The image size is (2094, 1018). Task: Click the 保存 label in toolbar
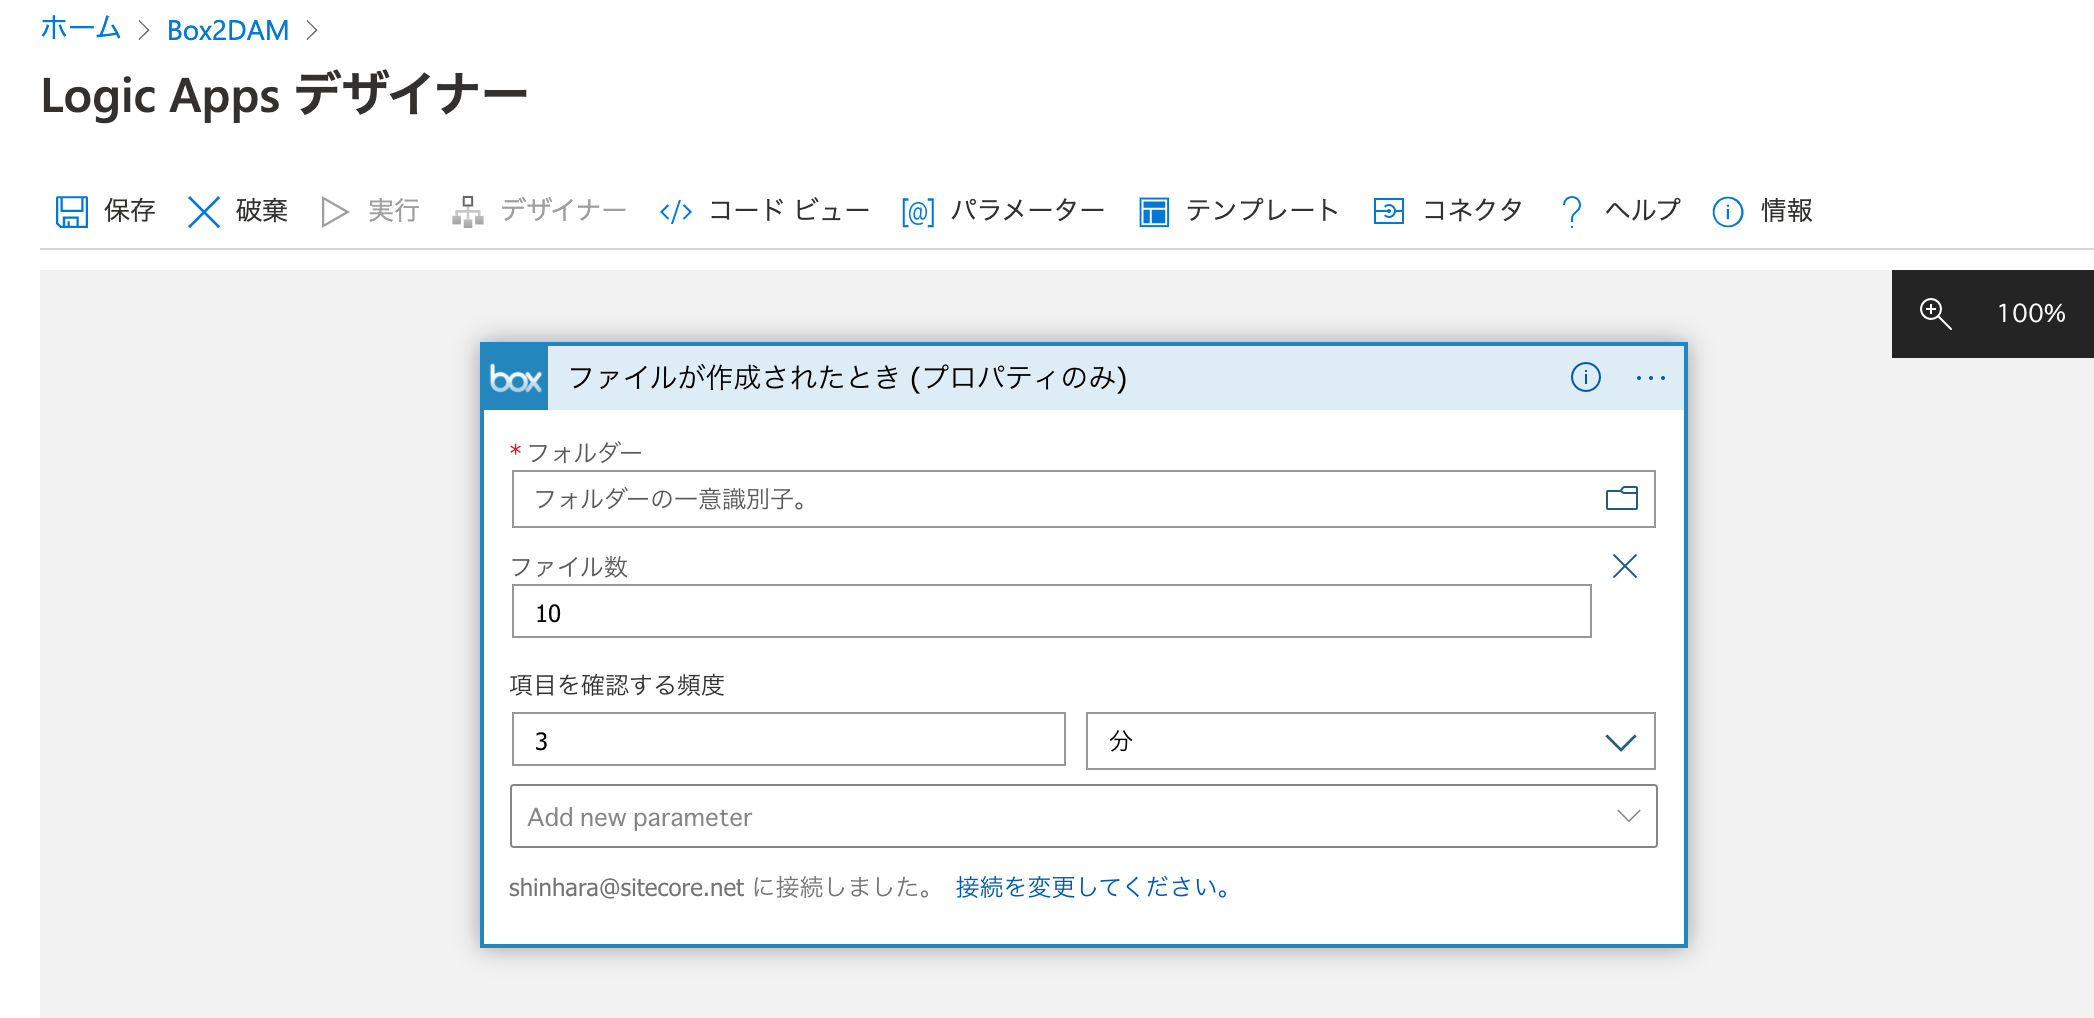coord(130,211)
